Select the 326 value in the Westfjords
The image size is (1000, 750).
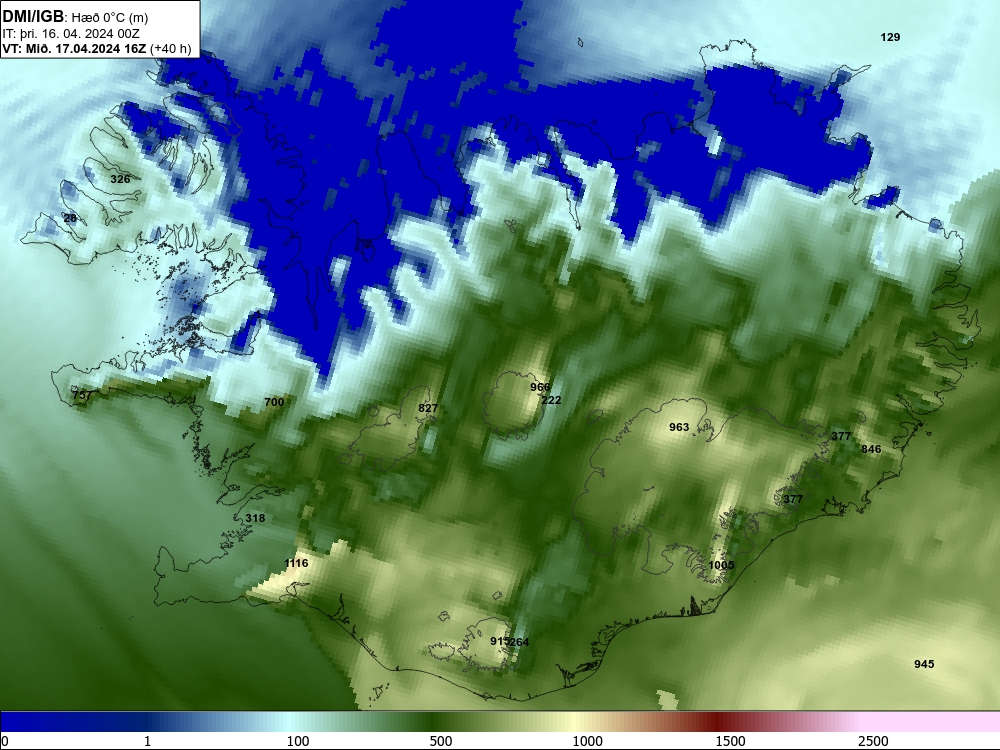pyautogui.click(x=120, y=179)
